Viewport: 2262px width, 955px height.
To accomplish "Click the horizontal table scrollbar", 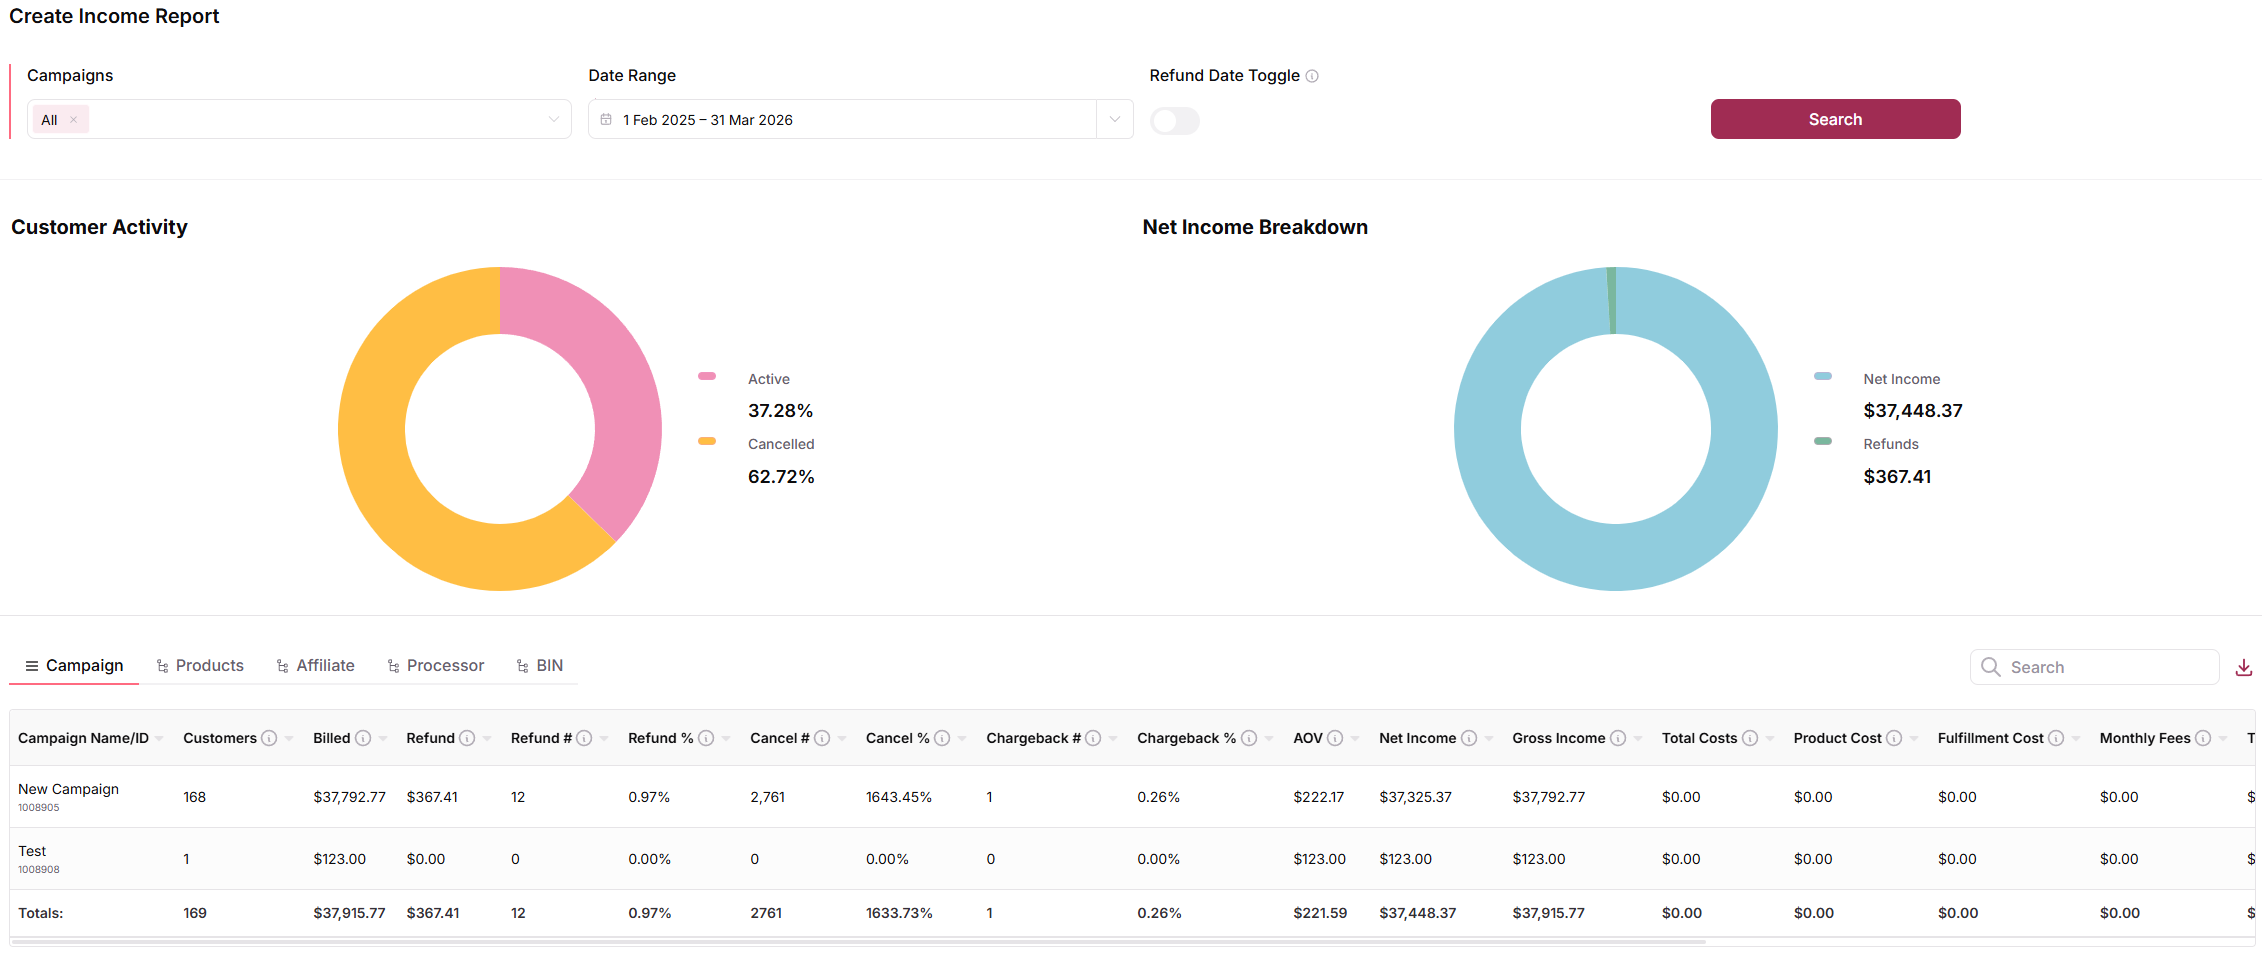I will [858, 942].
